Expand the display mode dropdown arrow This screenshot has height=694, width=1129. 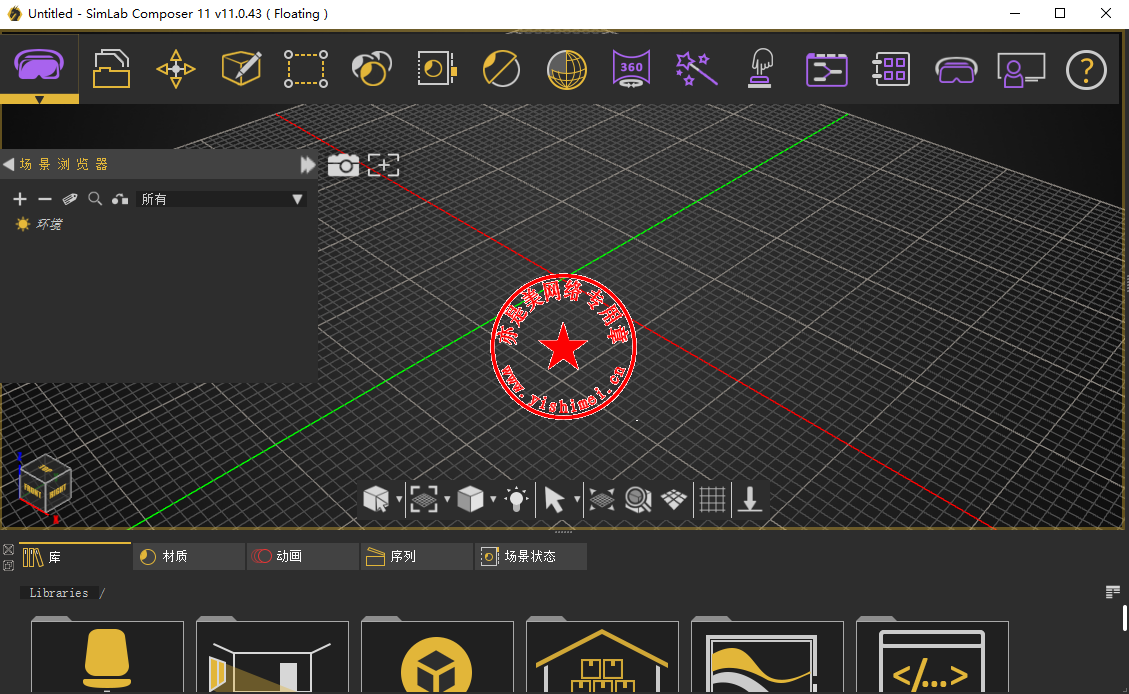tap(493, 499)
